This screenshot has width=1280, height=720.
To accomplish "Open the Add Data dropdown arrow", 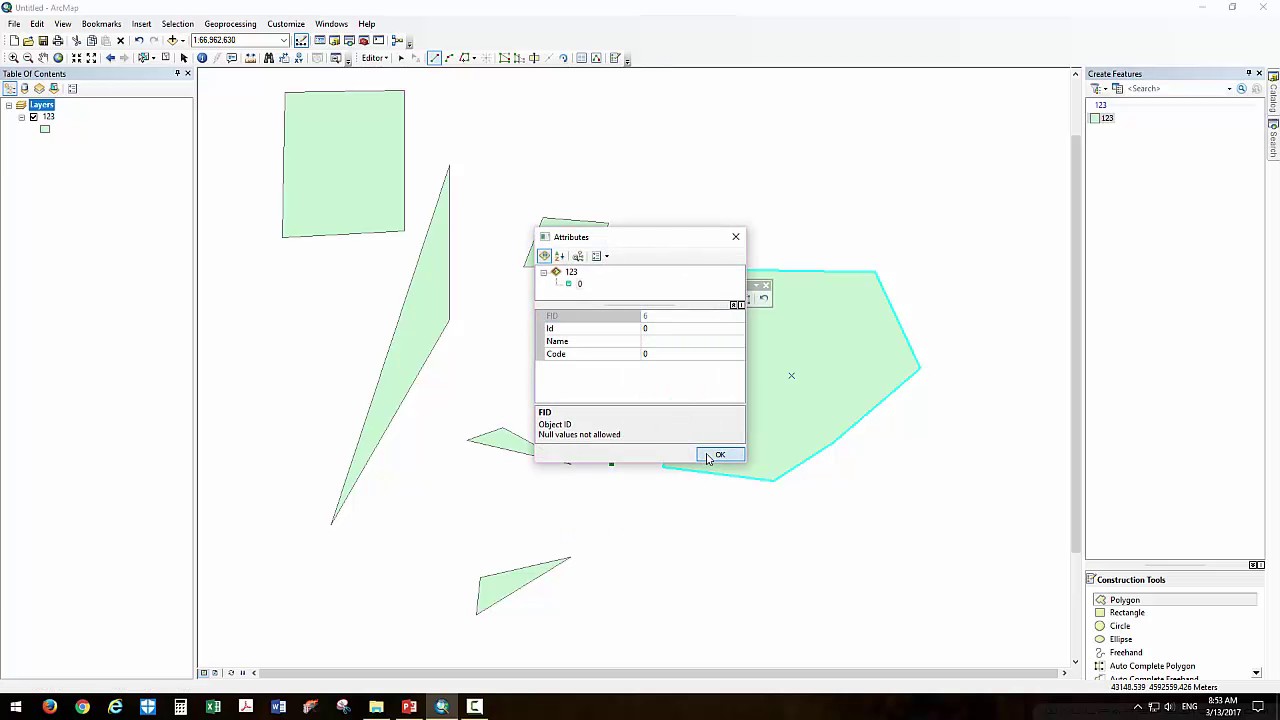I will point(182,40).
